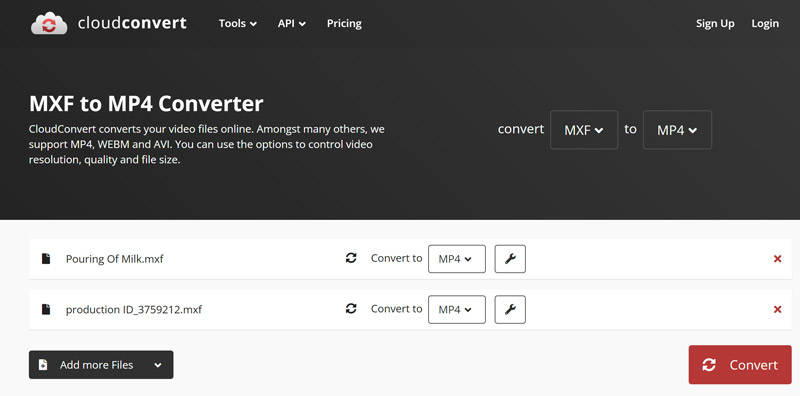This screenshot has width=800, height=396.
Task: Open the API menu
Action: coord(292,23)
